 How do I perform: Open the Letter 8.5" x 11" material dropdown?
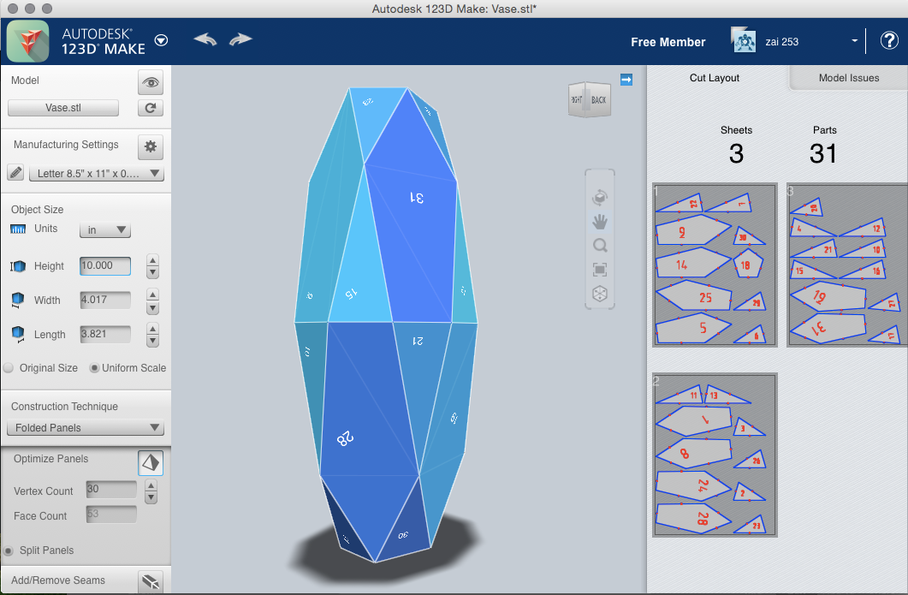[97, 173]
